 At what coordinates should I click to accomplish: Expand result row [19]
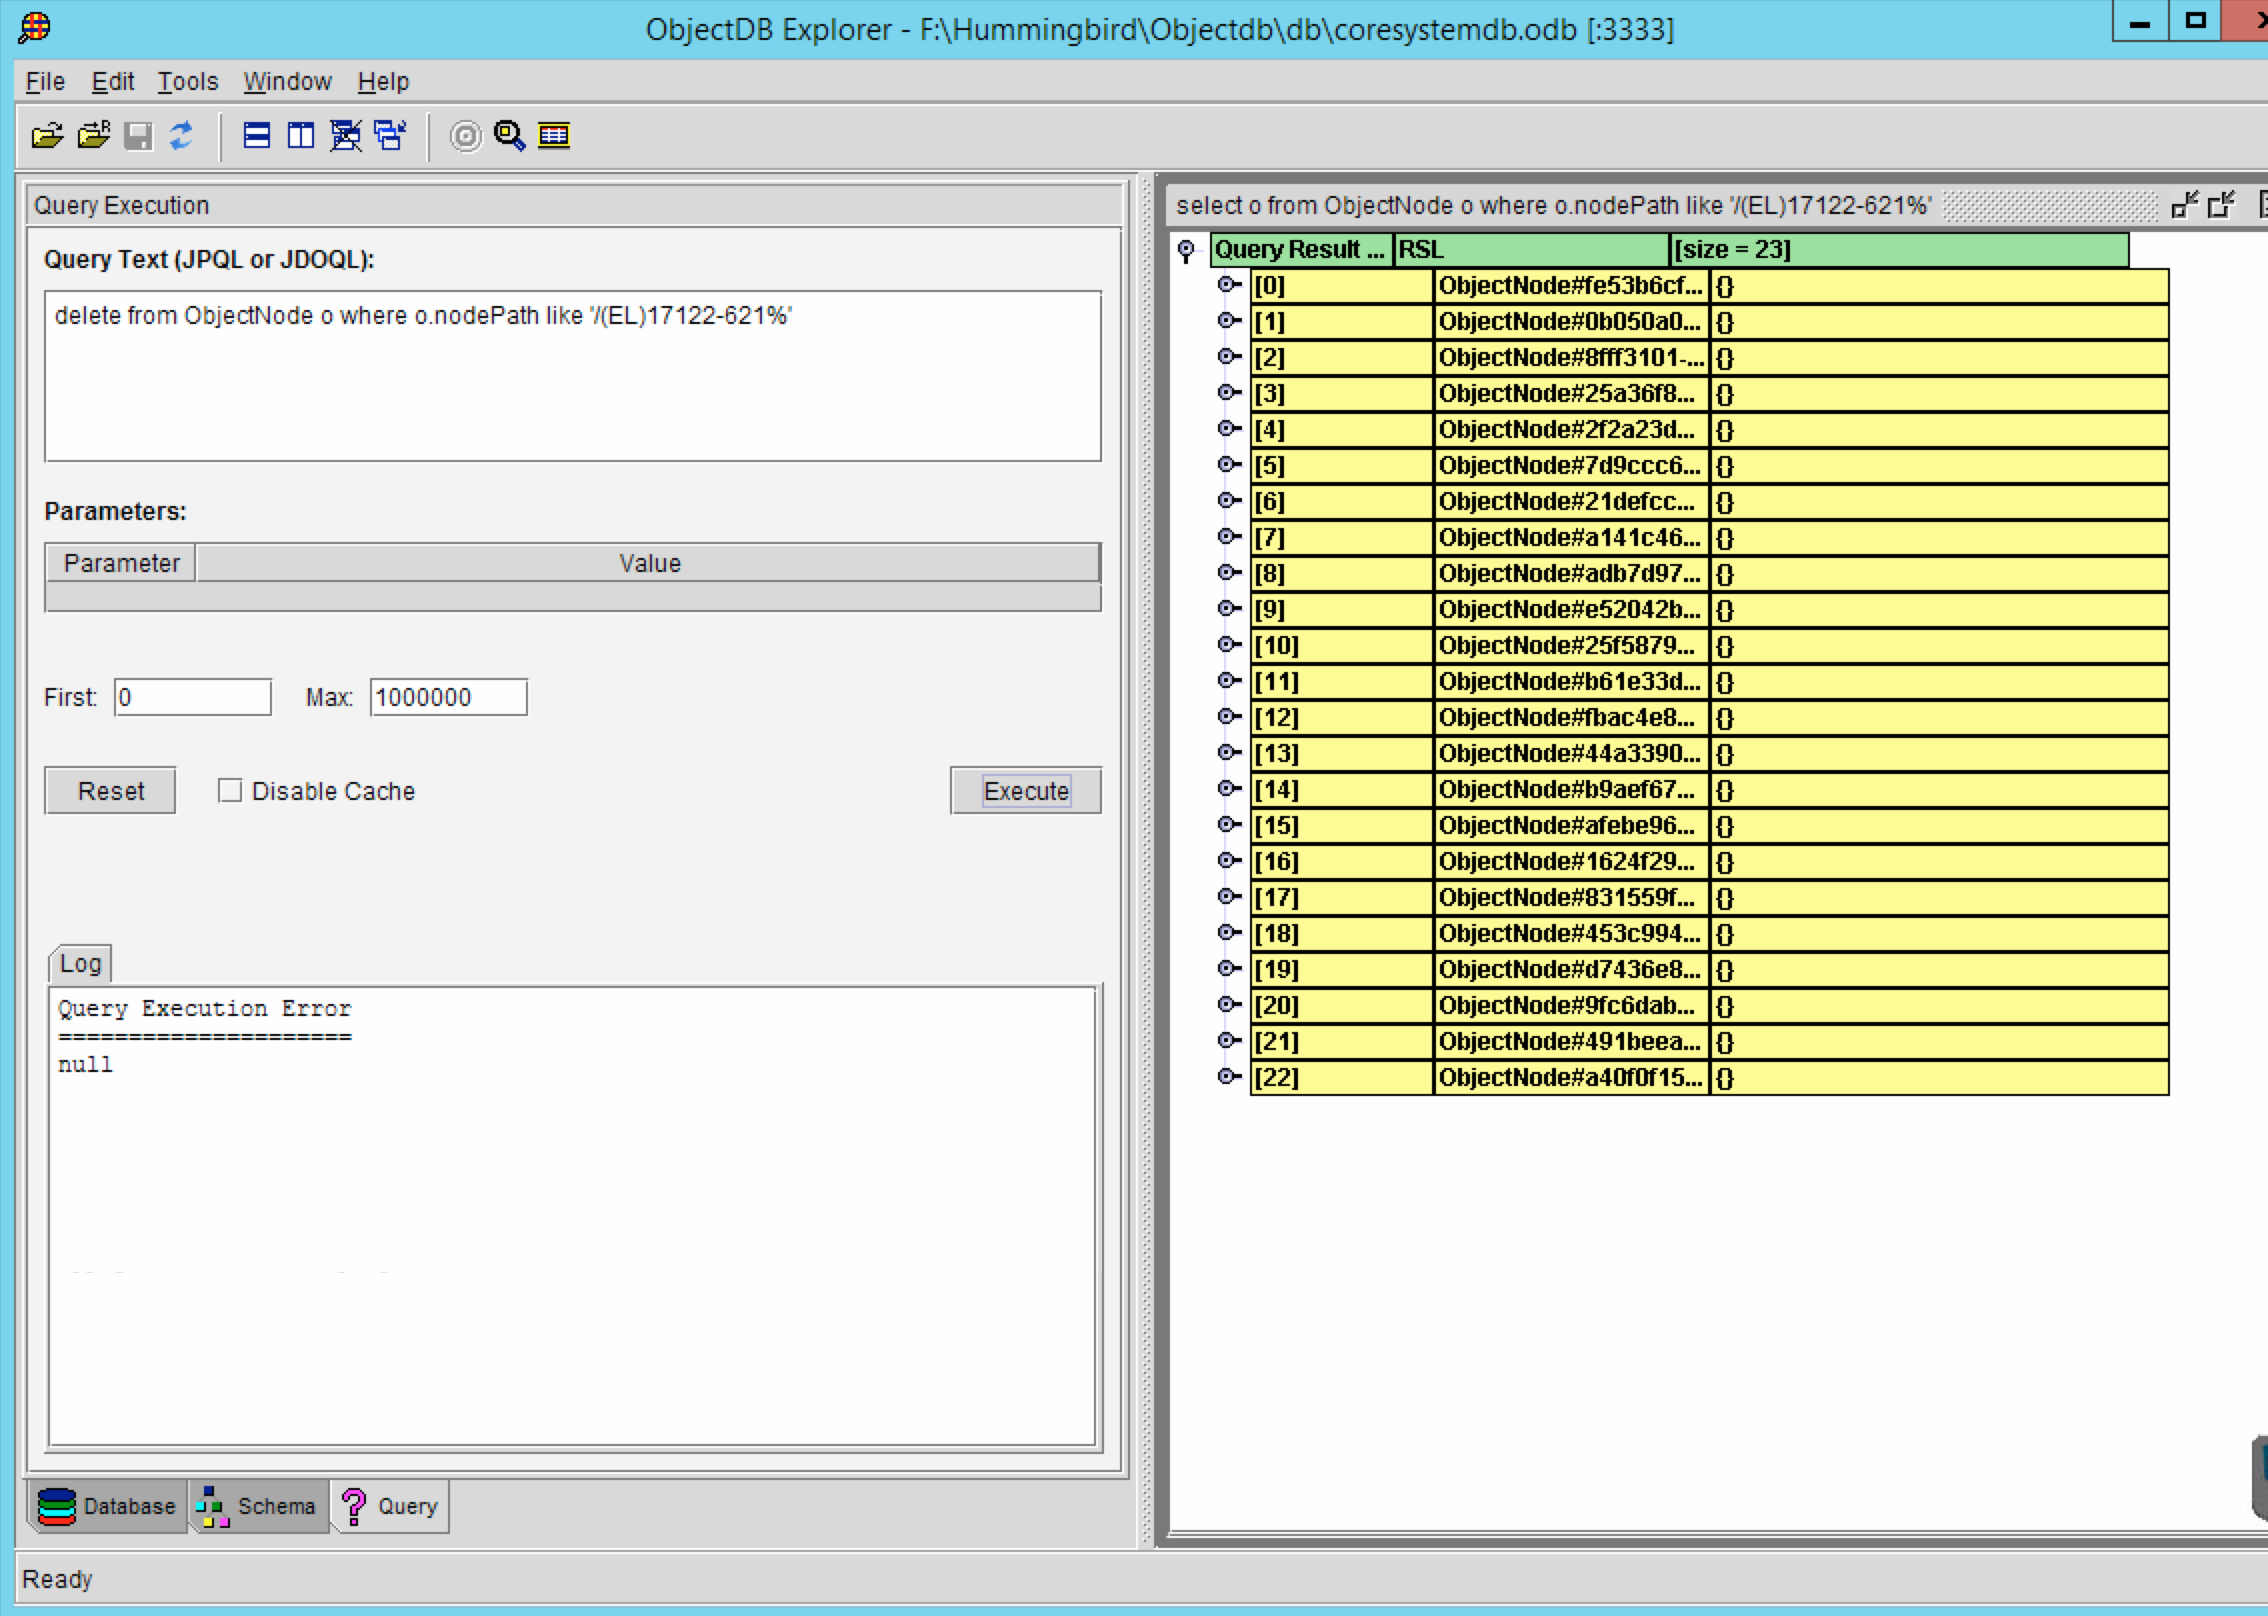(x=1229, y=969)
